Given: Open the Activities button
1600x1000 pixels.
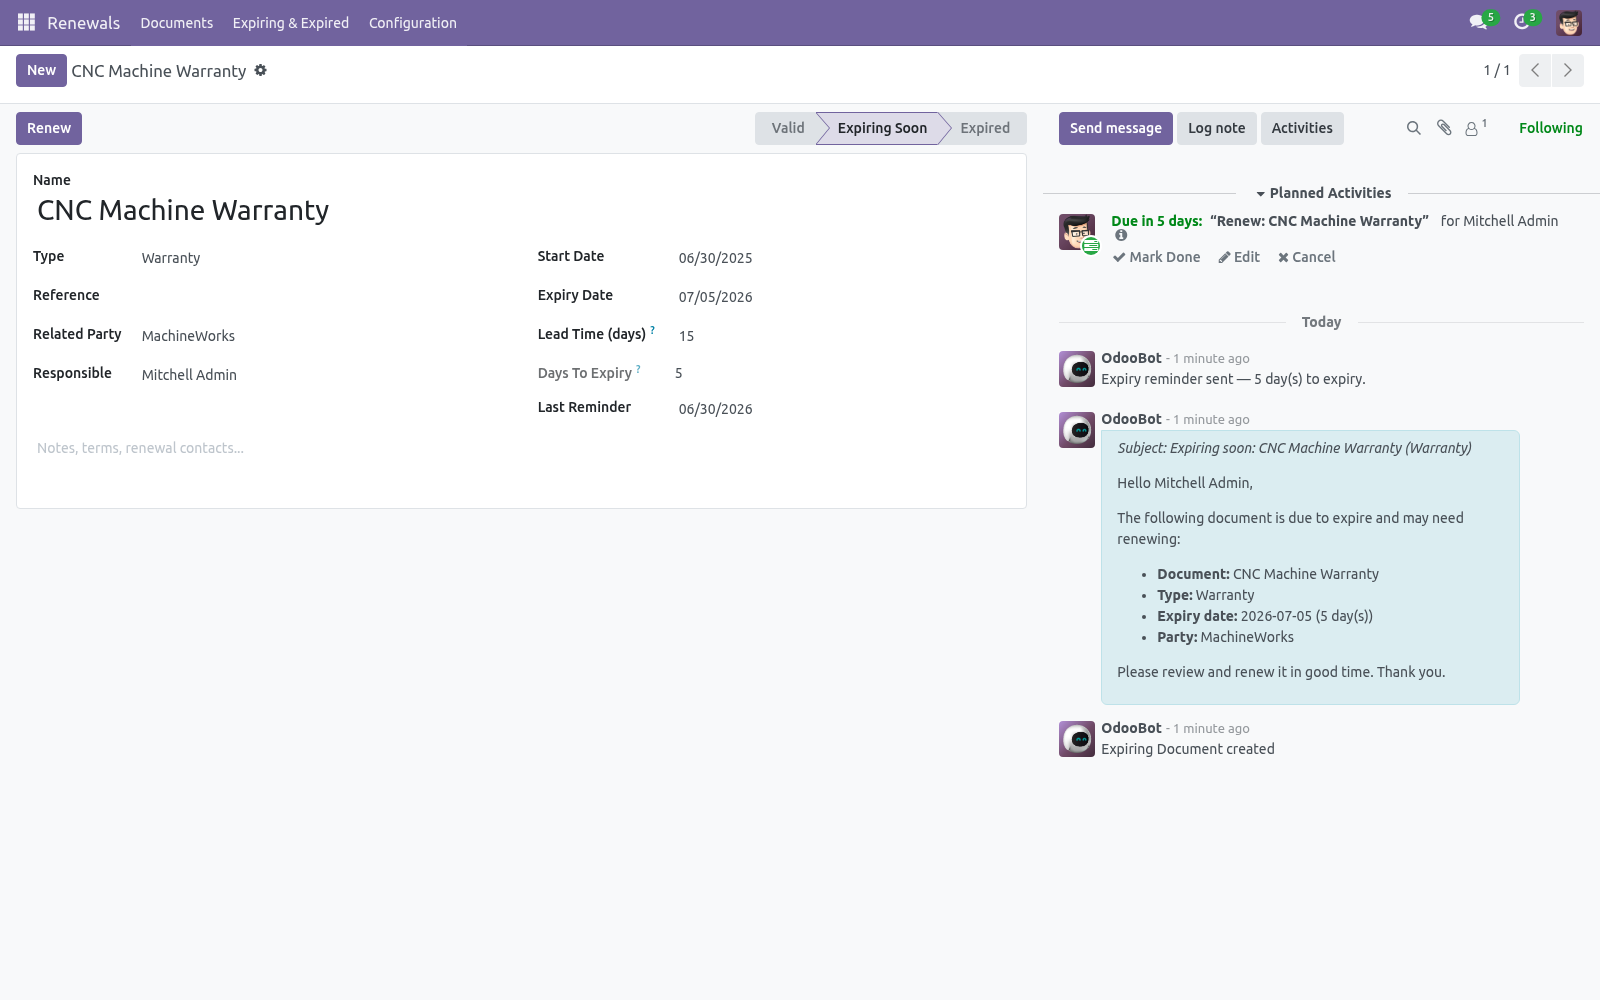Looking at the screenshot, I should 1302,128.
